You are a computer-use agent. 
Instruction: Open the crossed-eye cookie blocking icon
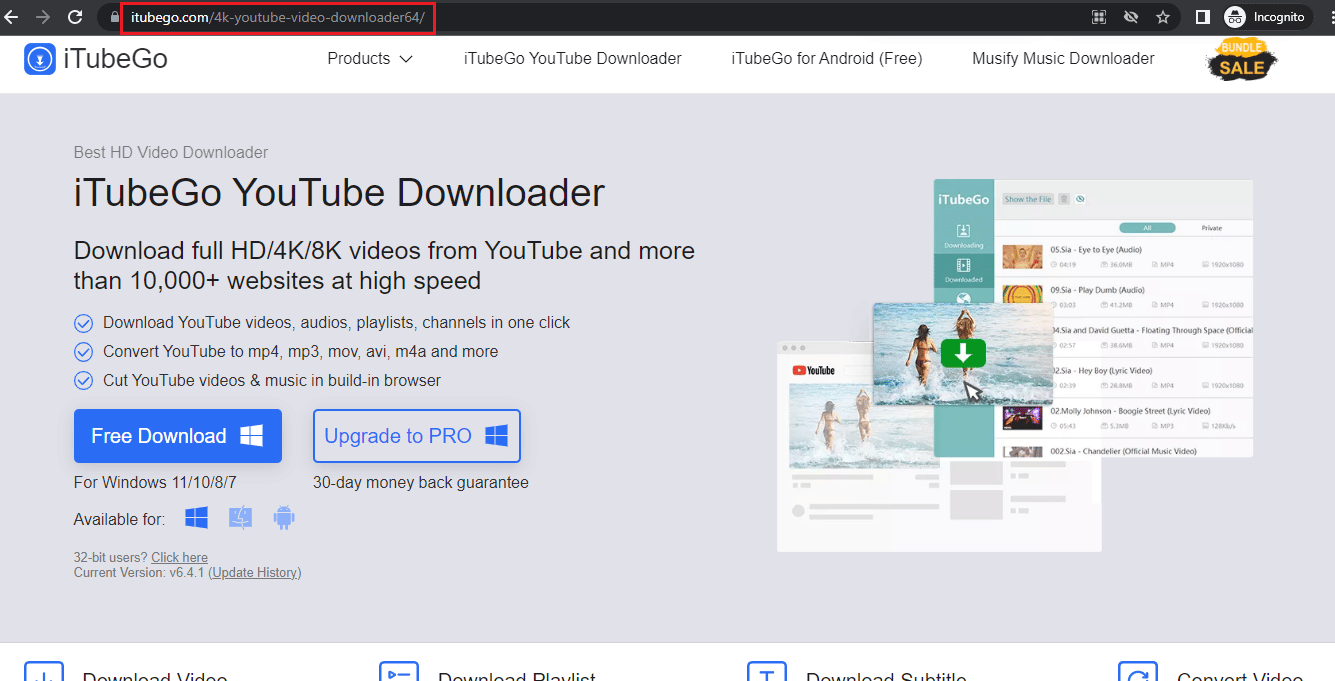[x=1131, y=17]
